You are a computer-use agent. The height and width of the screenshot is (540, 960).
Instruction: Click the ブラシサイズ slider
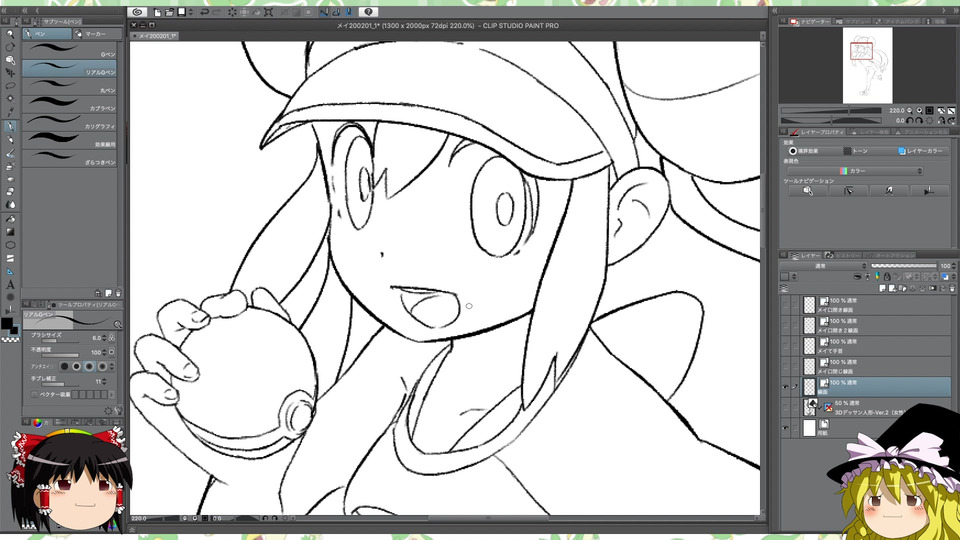[60, 341]
